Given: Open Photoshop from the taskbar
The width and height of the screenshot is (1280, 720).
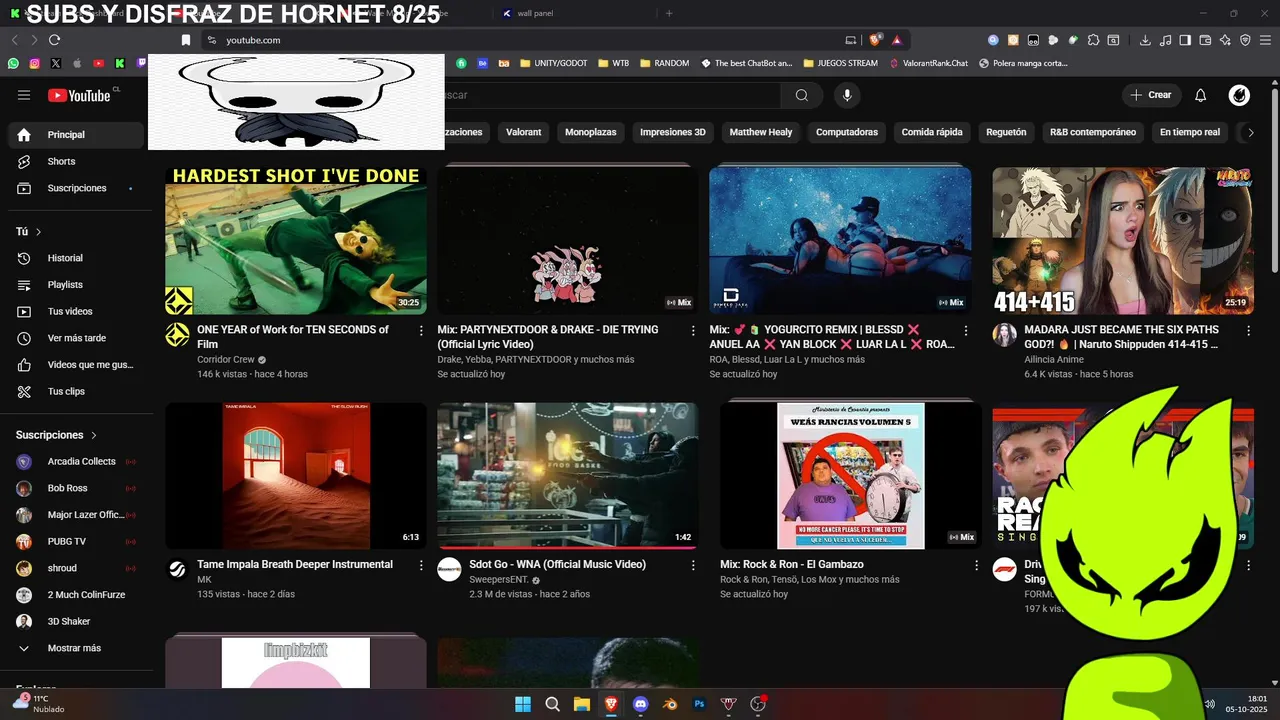Looking at the screenshot, I should click(x=700, y=704).
